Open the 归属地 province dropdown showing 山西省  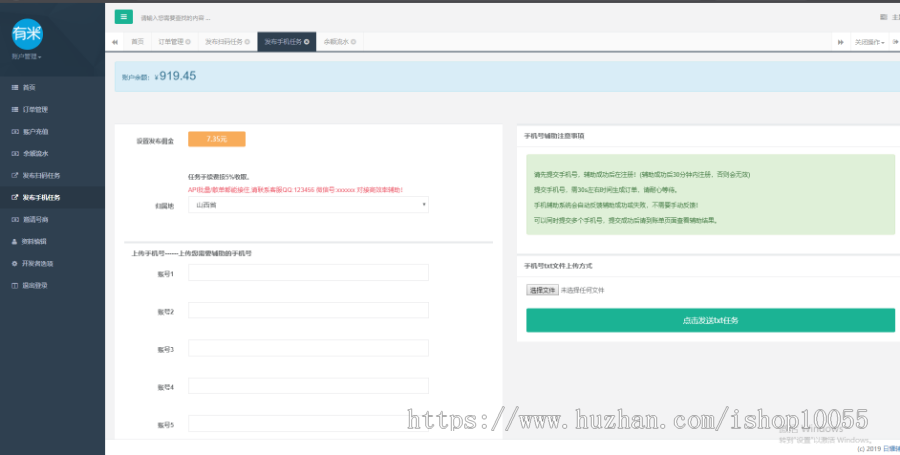click(308, 205)
